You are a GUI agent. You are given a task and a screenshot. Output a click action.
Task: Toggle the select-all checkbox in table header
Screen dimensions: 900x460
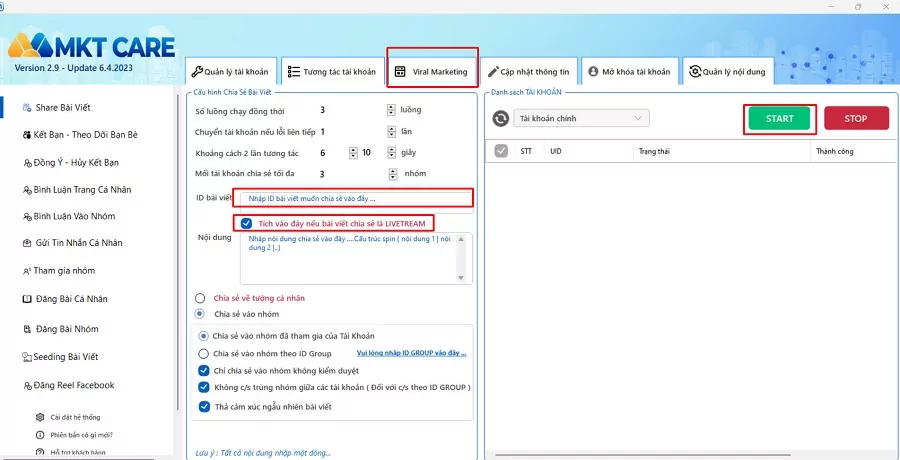pyautogui.click(x=501, y=151)
